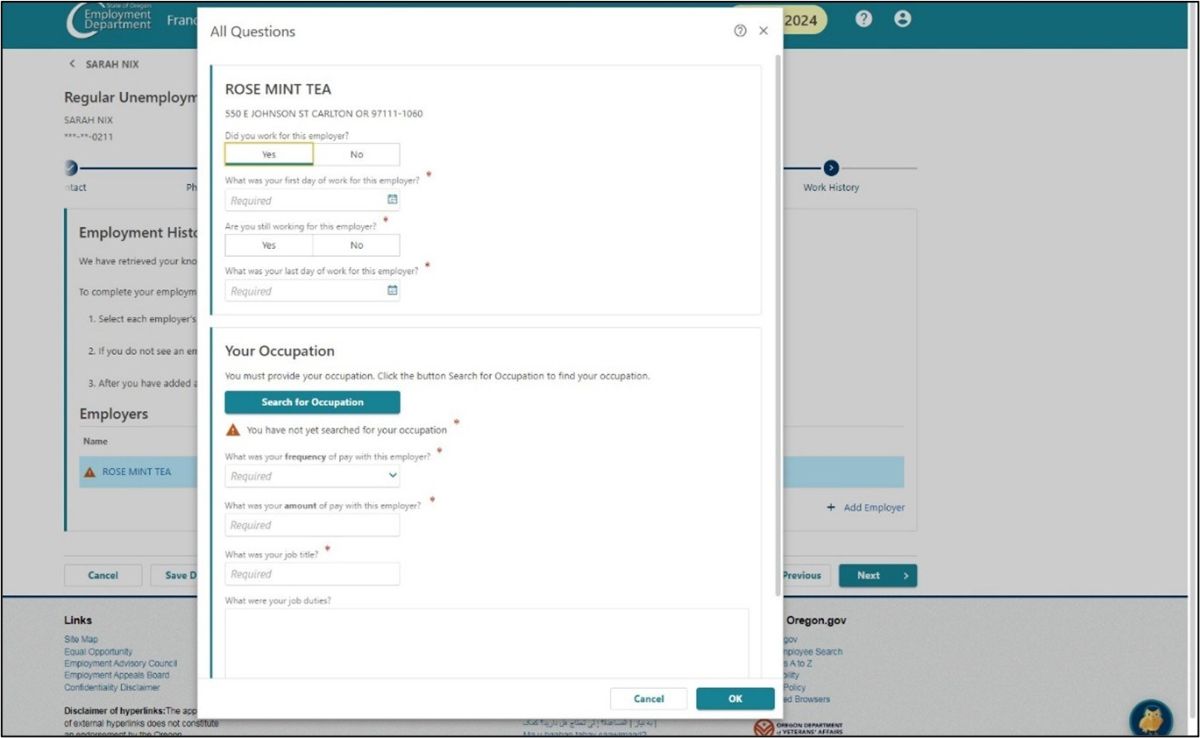Viewport: 1200px width, 738px height.
Task: Close the All Questions dialog
Action: point(764,31)
